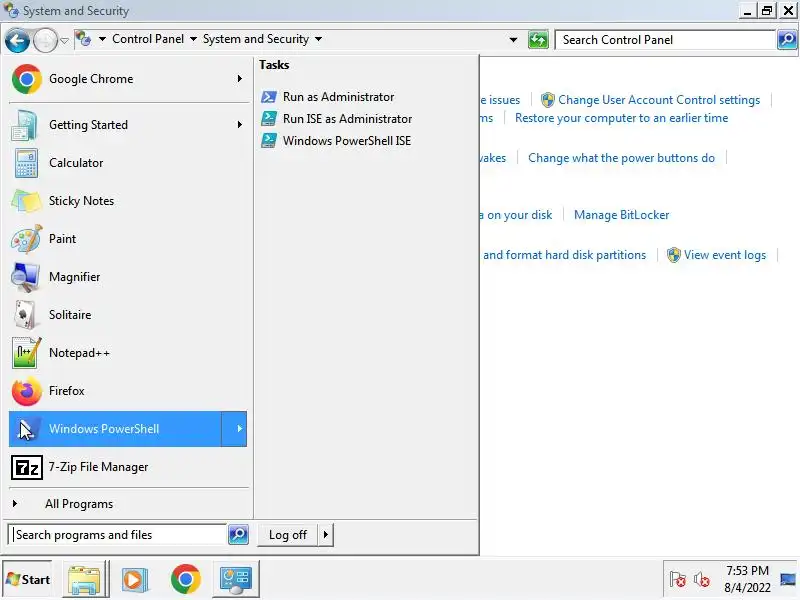
Task: Open Sticky Notes icon in Start menu
Action: pos(26,201)
